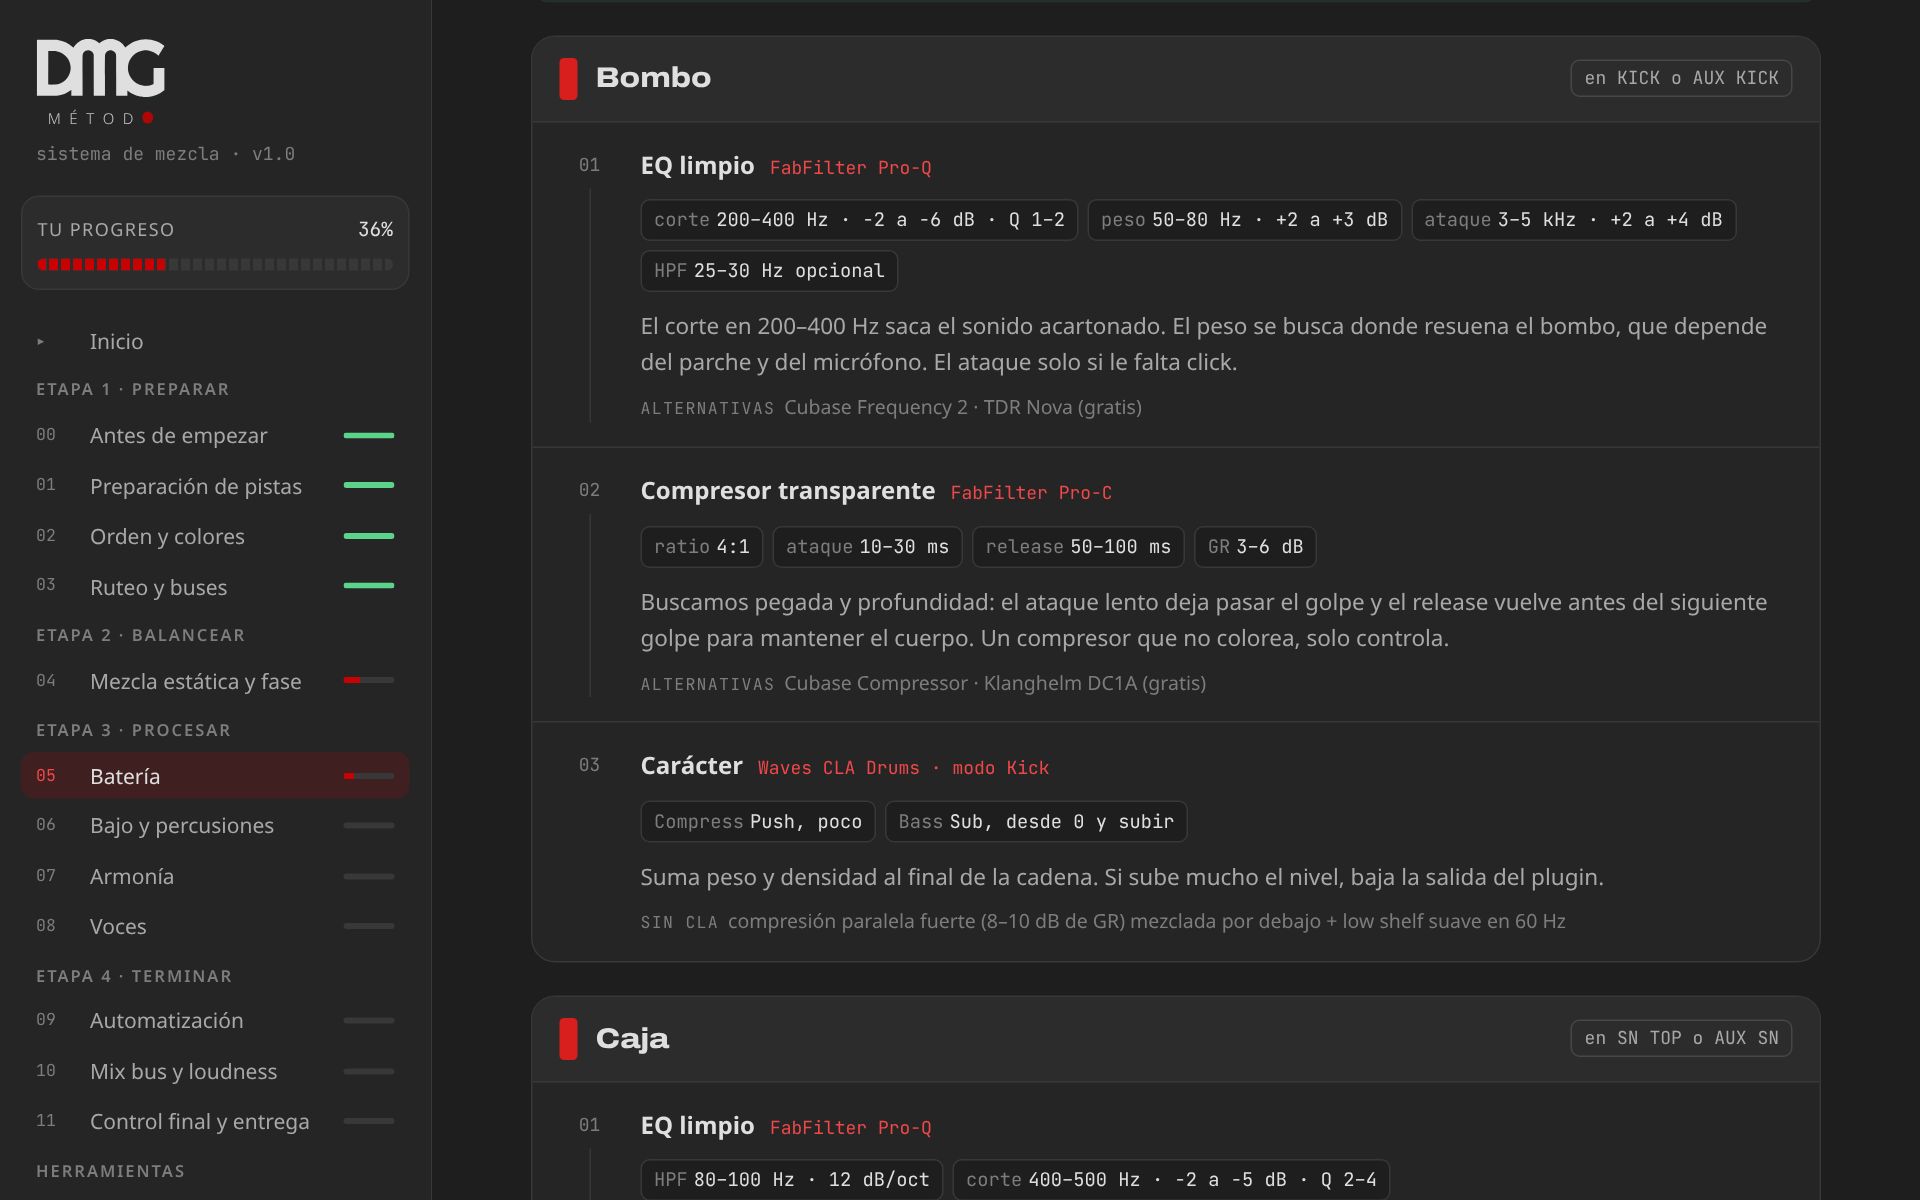1920x1200 pixels.
Task: Click the 'en KICK o AUX KICK' badge
Action: pyautogui.click(x=1681, y=78)
